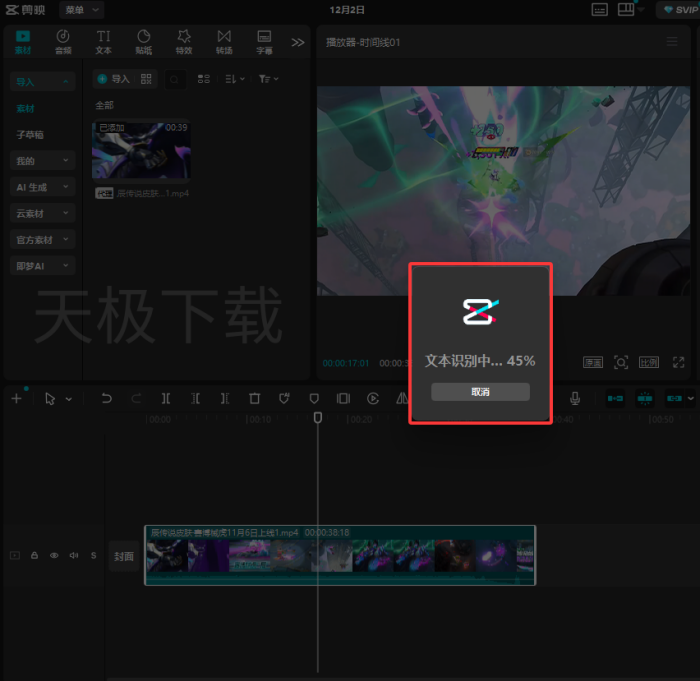Click the microphone record icon

(575, 398)
